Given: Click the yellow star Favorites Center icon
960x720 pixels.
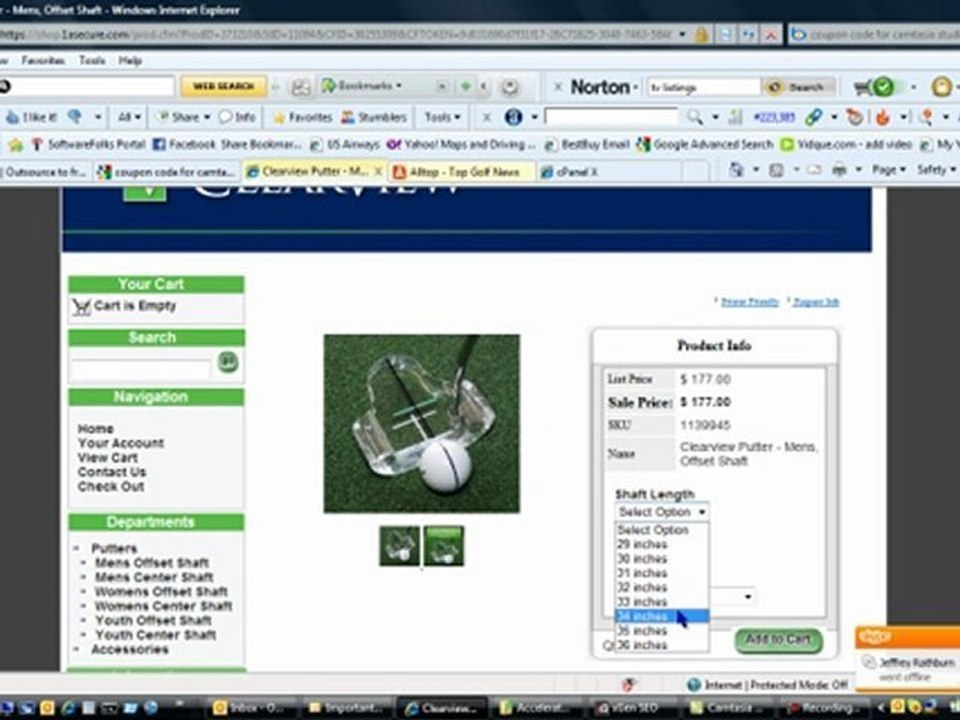Looking at the screenshot, I should point(15,145).
